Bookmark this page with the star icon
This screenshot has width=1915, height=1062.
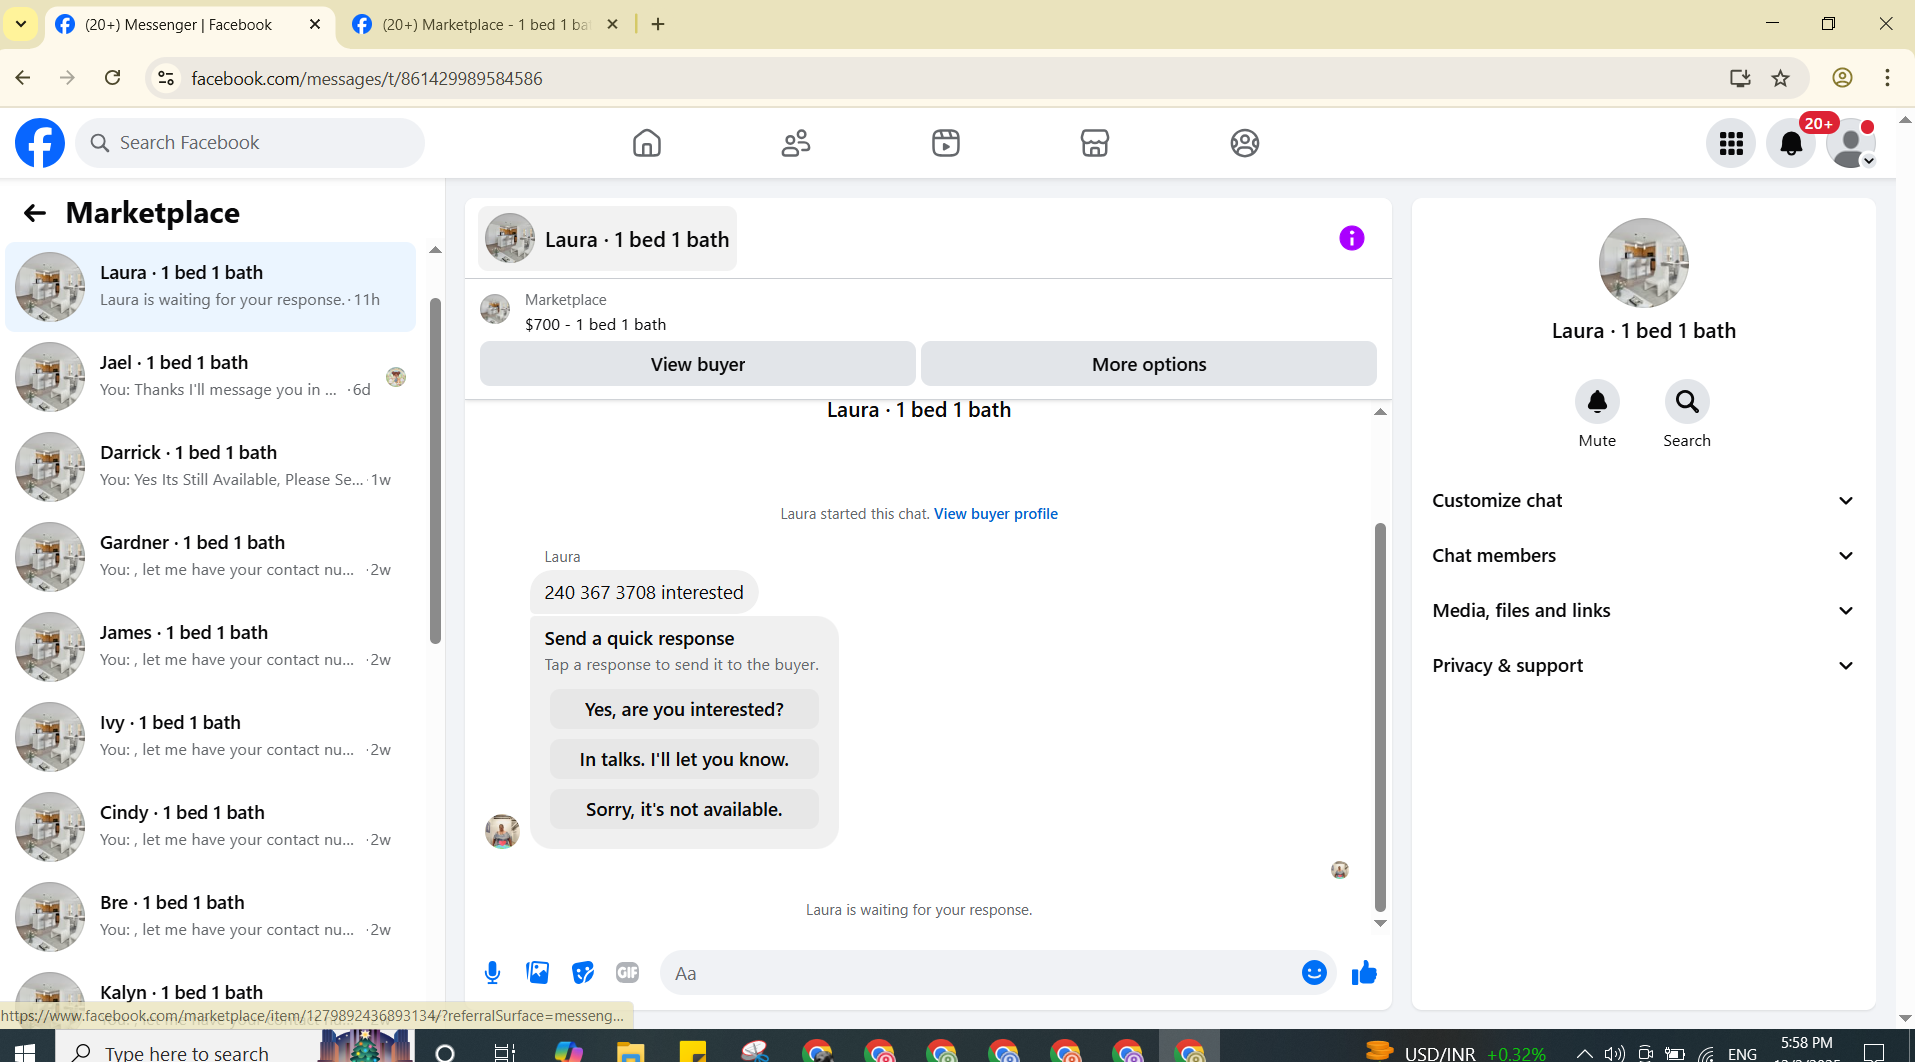pos(1781,78)
